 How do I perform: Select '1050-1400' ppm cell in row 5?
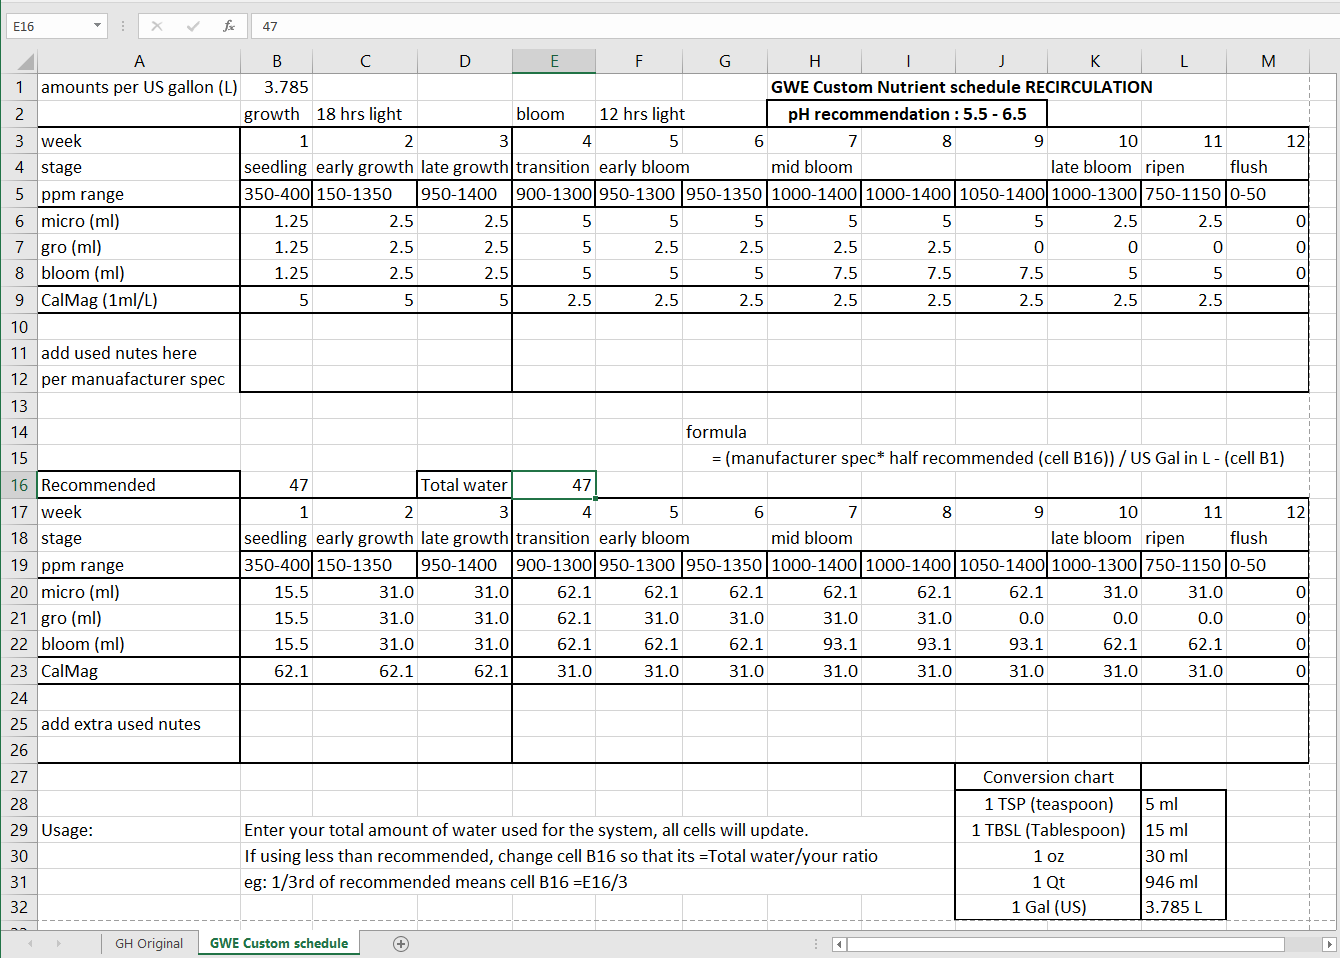(x=1002, y=194)
